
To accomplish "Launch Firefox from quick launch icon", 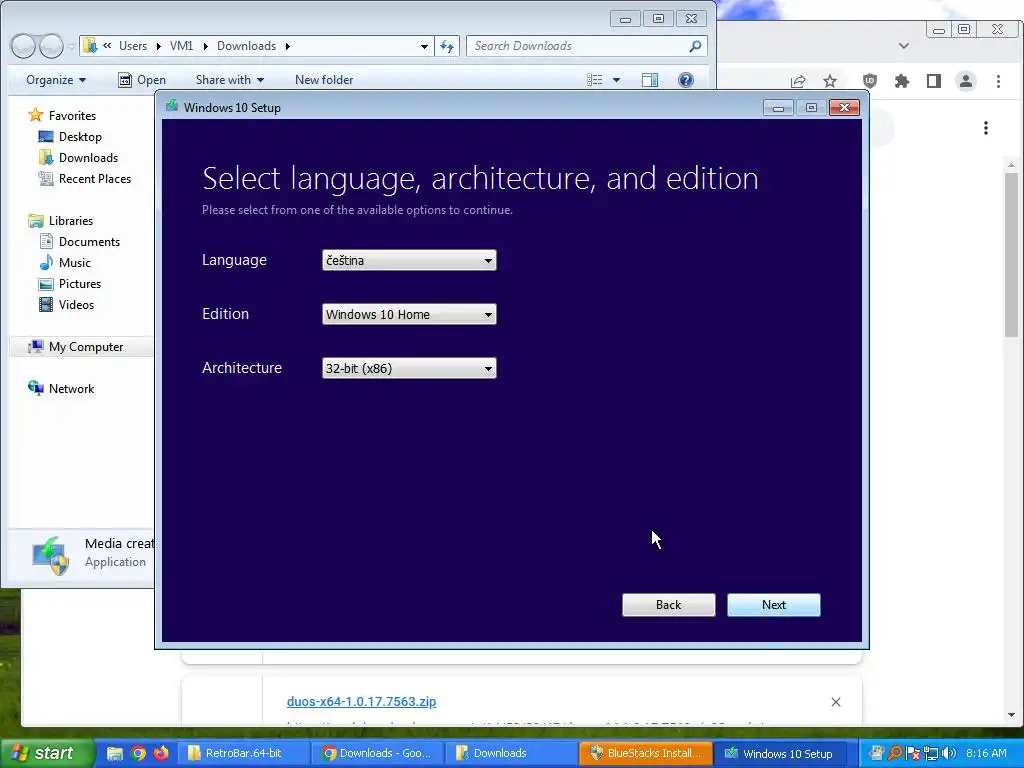I will click(x=161, y=753).
